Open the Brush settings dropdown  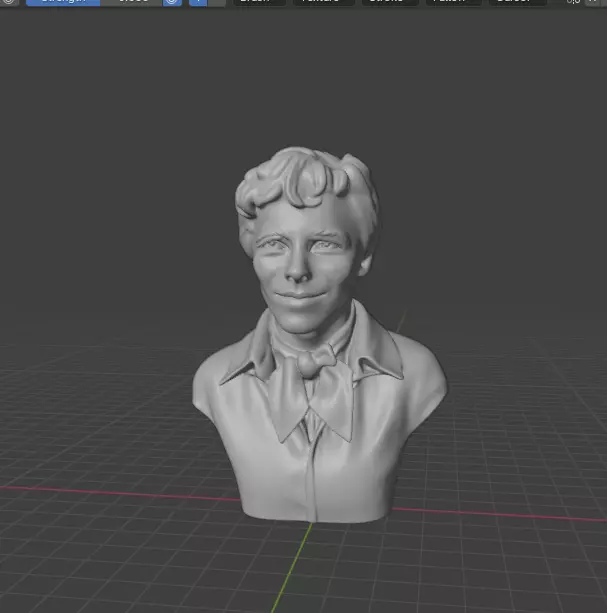pos(260,2)
